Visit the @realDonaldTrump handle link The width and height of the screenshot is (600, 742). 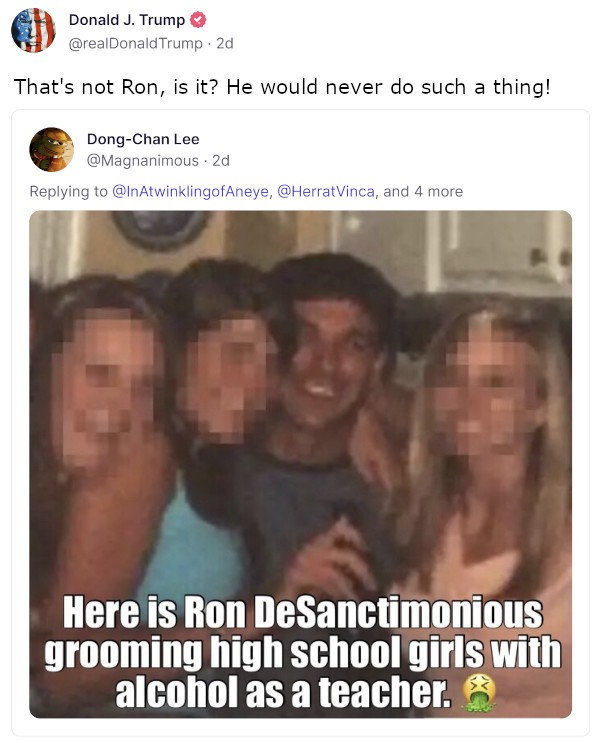pos(136,44)
